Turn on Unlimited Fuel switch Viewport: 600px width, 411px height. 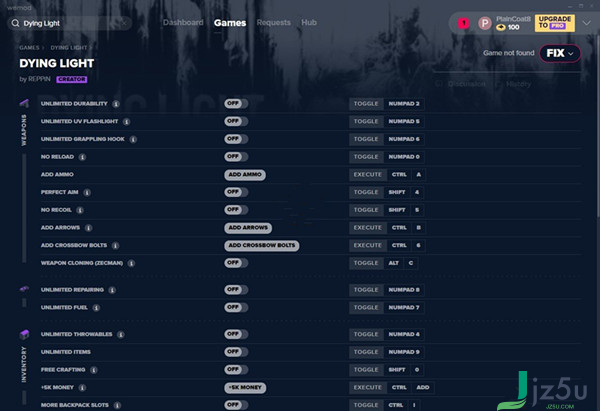[236, 307]
